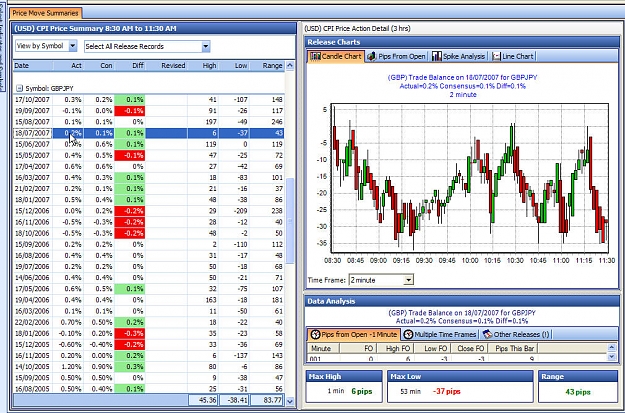This screenshot has width=625, height=413.
Task: Click the Multiple Time Frames clock icon
Action: (x=408, y=334)
